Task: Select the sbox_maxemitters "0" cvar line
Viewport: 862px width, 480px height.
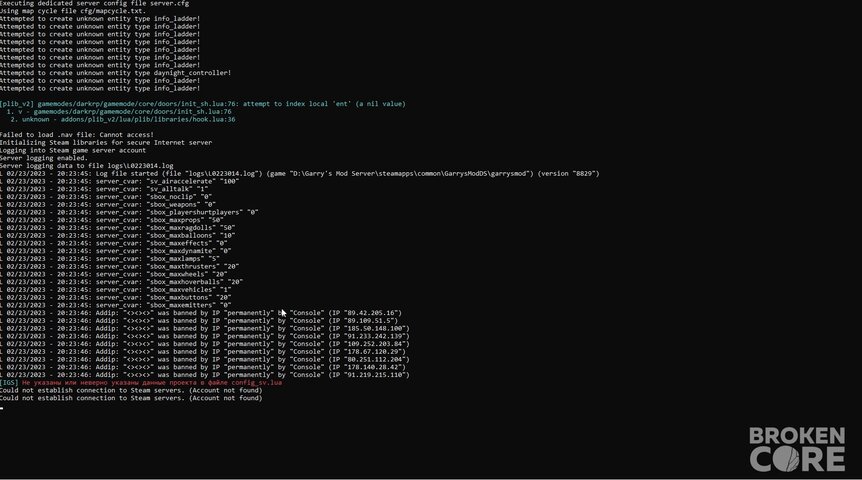Action: 115,305
